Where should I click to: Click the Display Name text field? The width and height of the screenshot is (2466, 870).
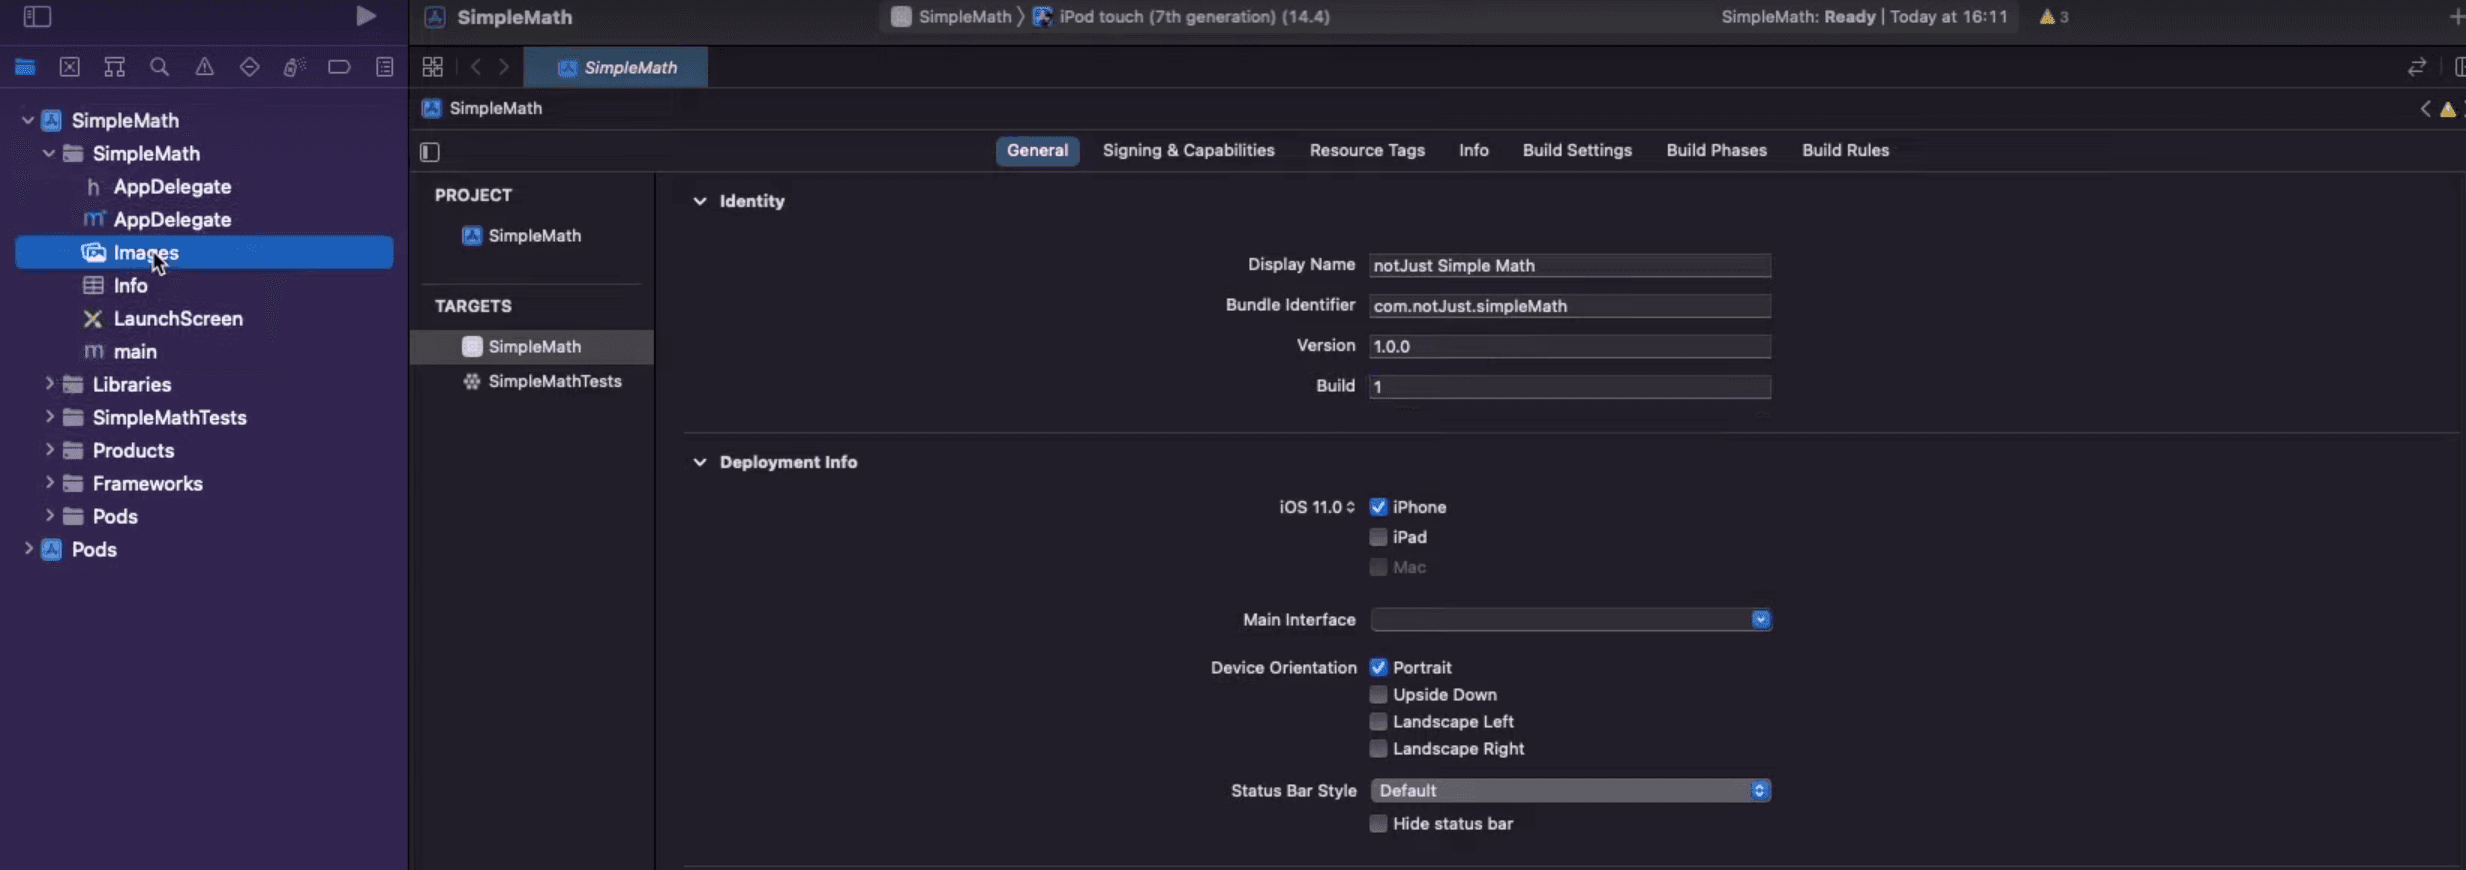click(x=1568, y=265)
